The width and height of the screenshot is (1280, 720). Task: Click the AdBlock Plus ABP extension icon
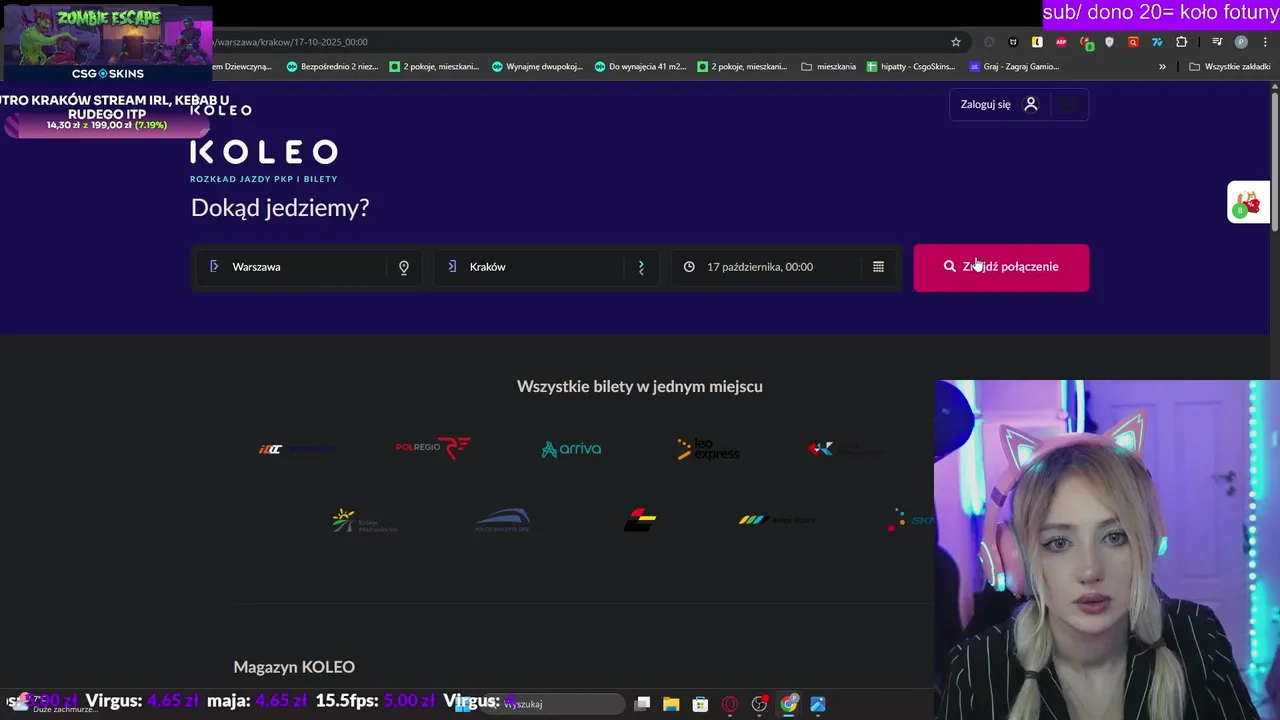(1061, 42)
